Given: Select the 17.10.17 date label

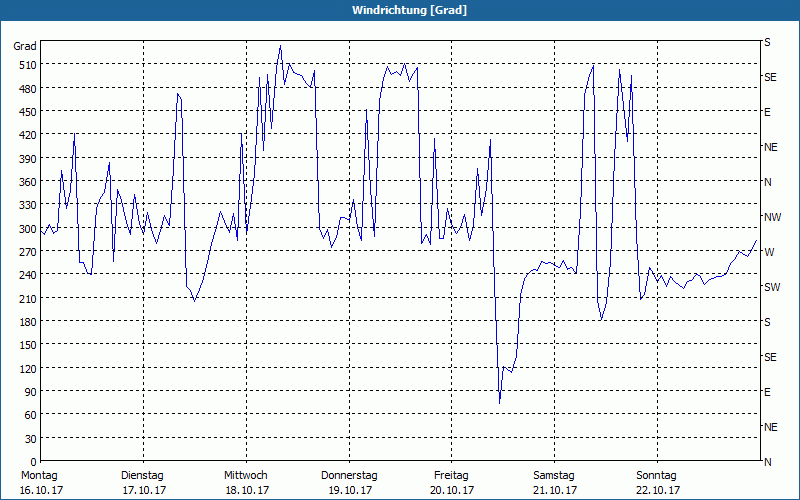Looking at the screenshot, I should point(144,490).
